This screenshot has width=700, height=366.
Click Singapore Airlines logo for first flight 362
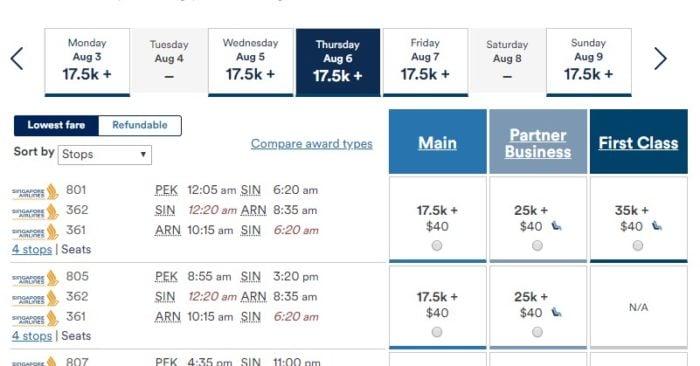click(x=35, y=211)
